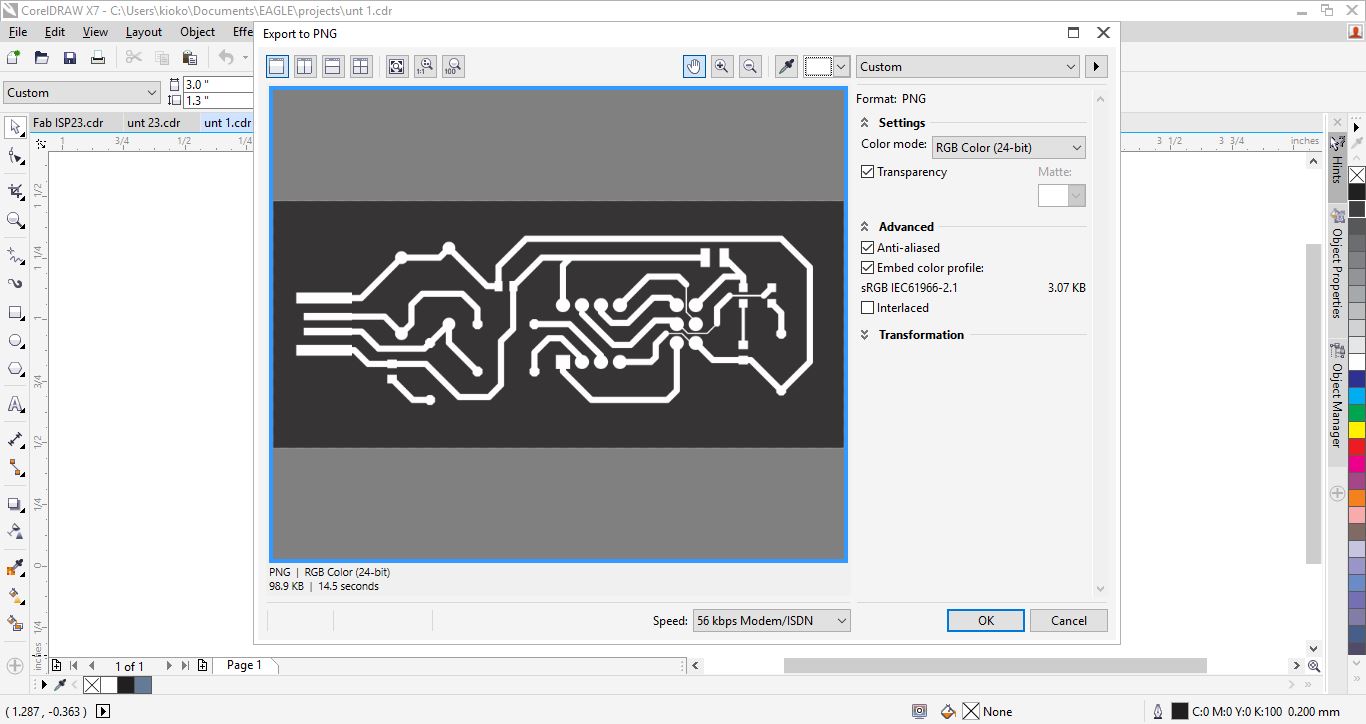Switch to Fab ISP23.cdr document tab
1366x724 pixels.
pyautogui.click(x=68, y=123)
